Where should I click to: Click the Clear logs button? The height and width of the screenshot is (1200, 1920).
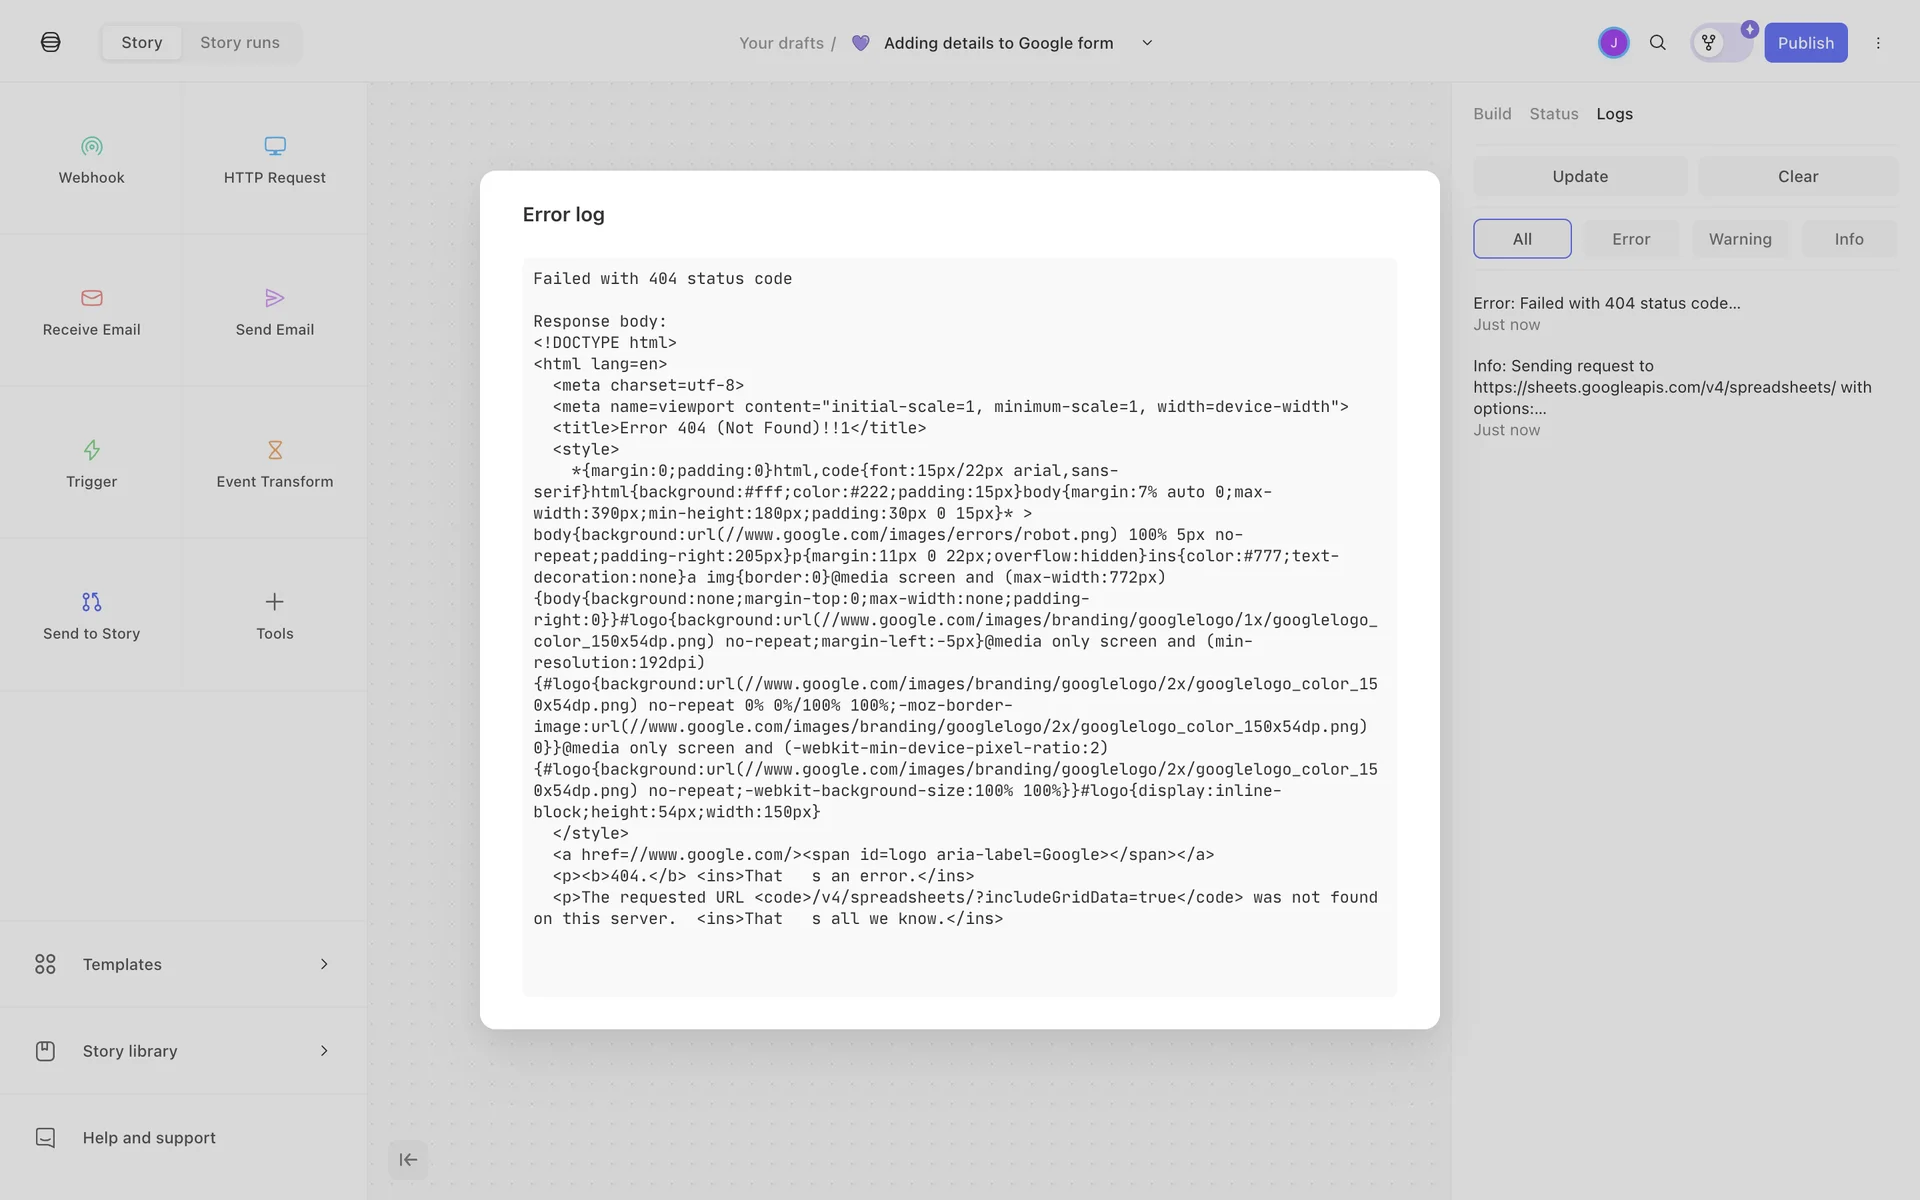click(x=1797, y=177)
